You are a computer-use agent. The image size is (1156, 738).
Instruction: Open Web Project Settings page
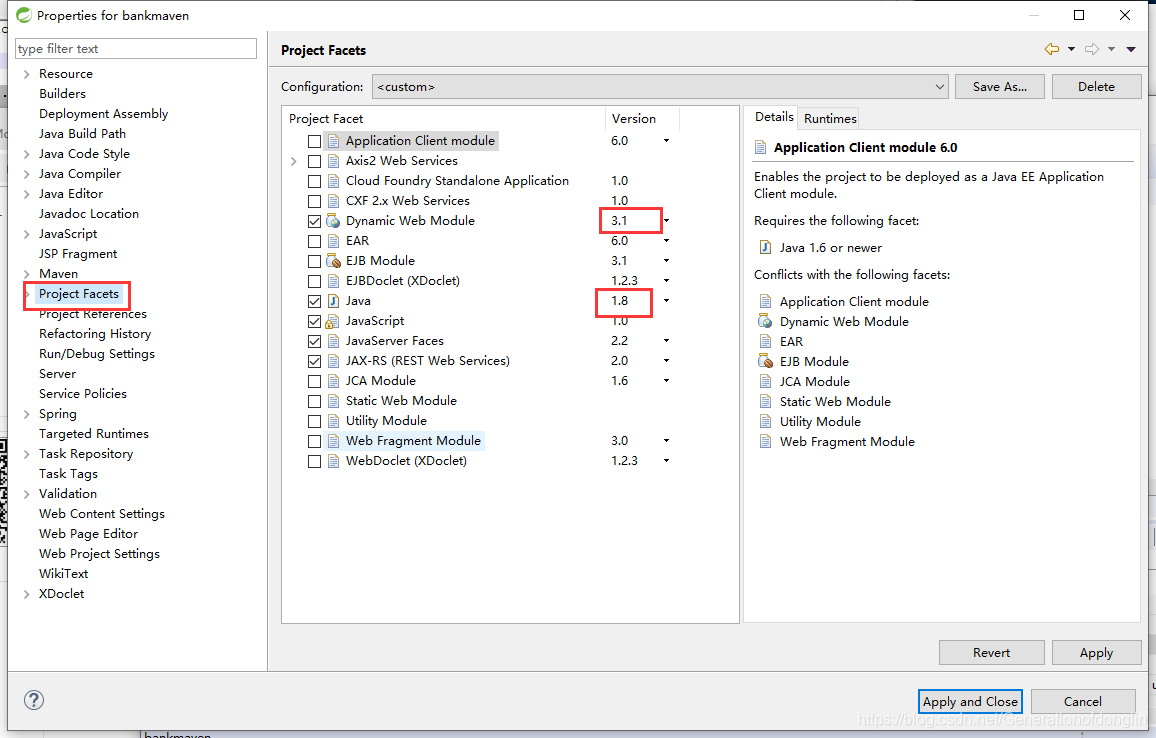click(x=100, y=554)
